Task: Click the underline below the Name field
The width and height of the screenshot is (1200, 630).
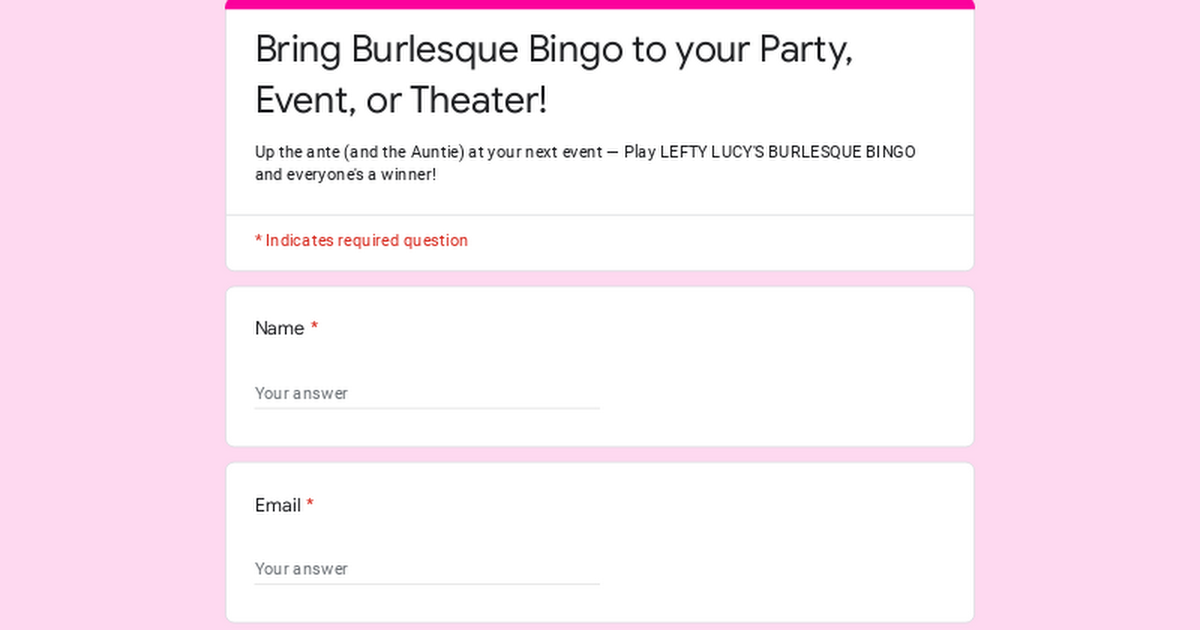Action: [427, 408]
